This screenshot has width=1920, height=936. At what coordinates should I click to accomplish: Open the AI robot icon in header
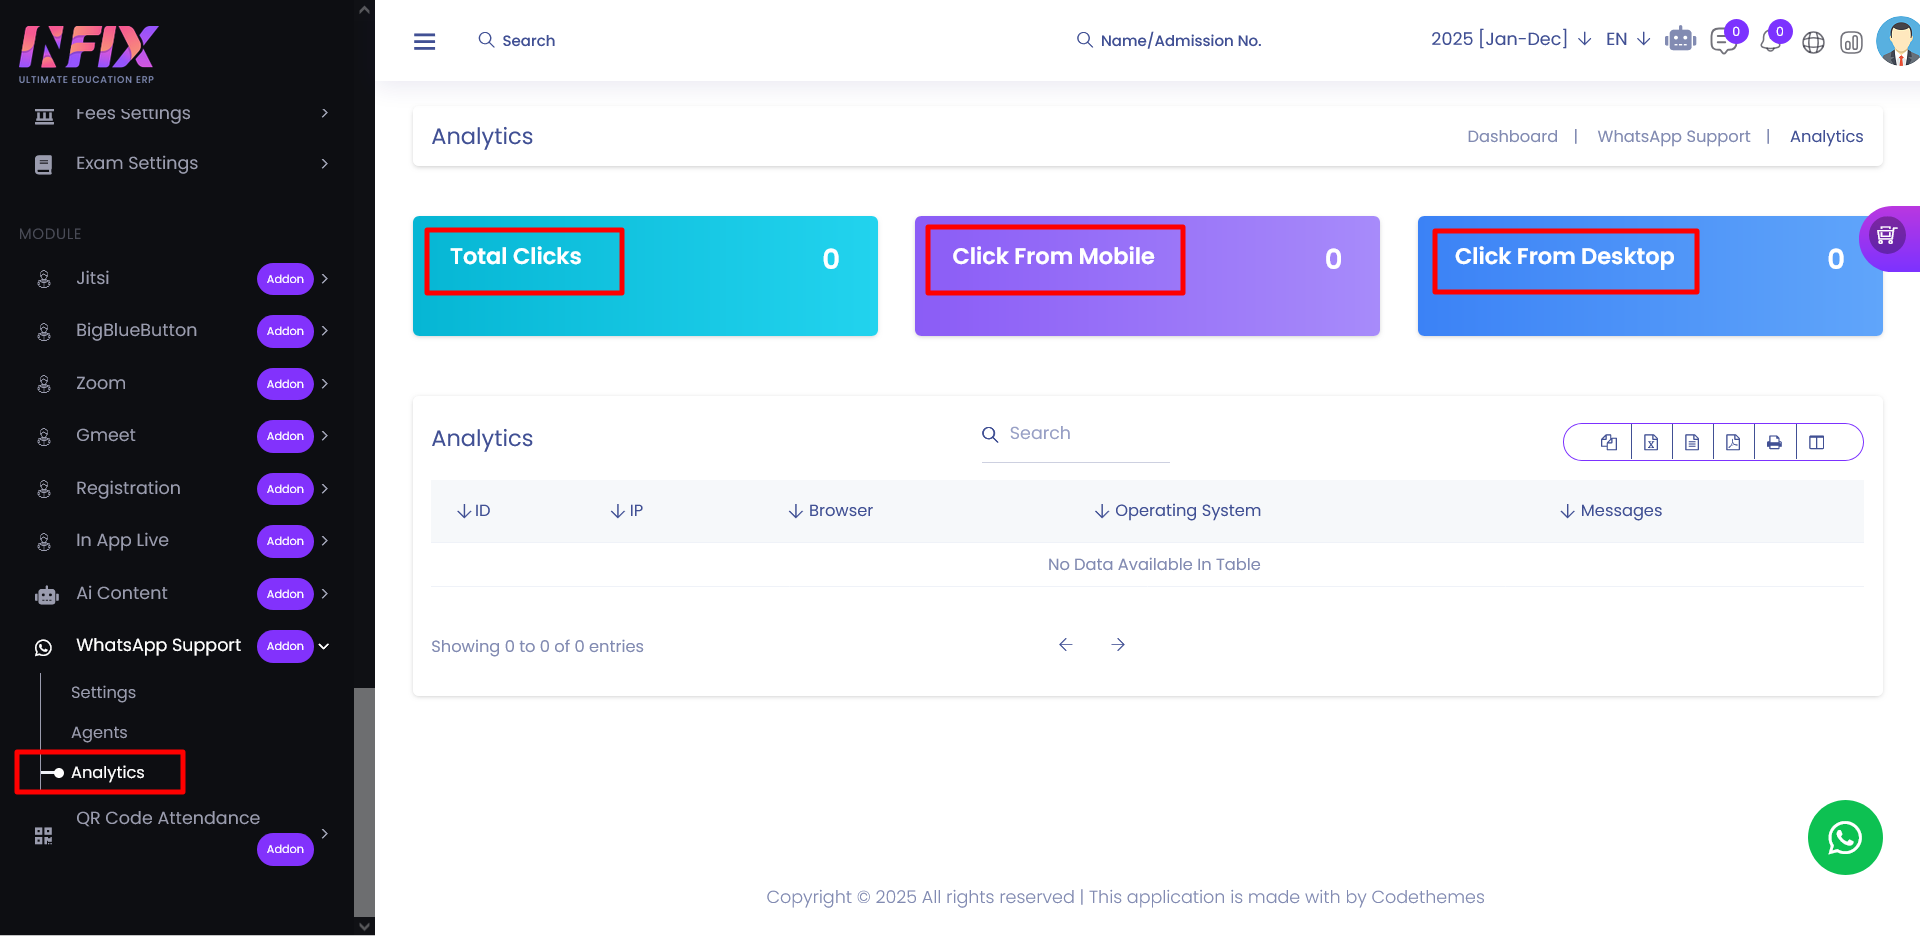[1680, 40]
